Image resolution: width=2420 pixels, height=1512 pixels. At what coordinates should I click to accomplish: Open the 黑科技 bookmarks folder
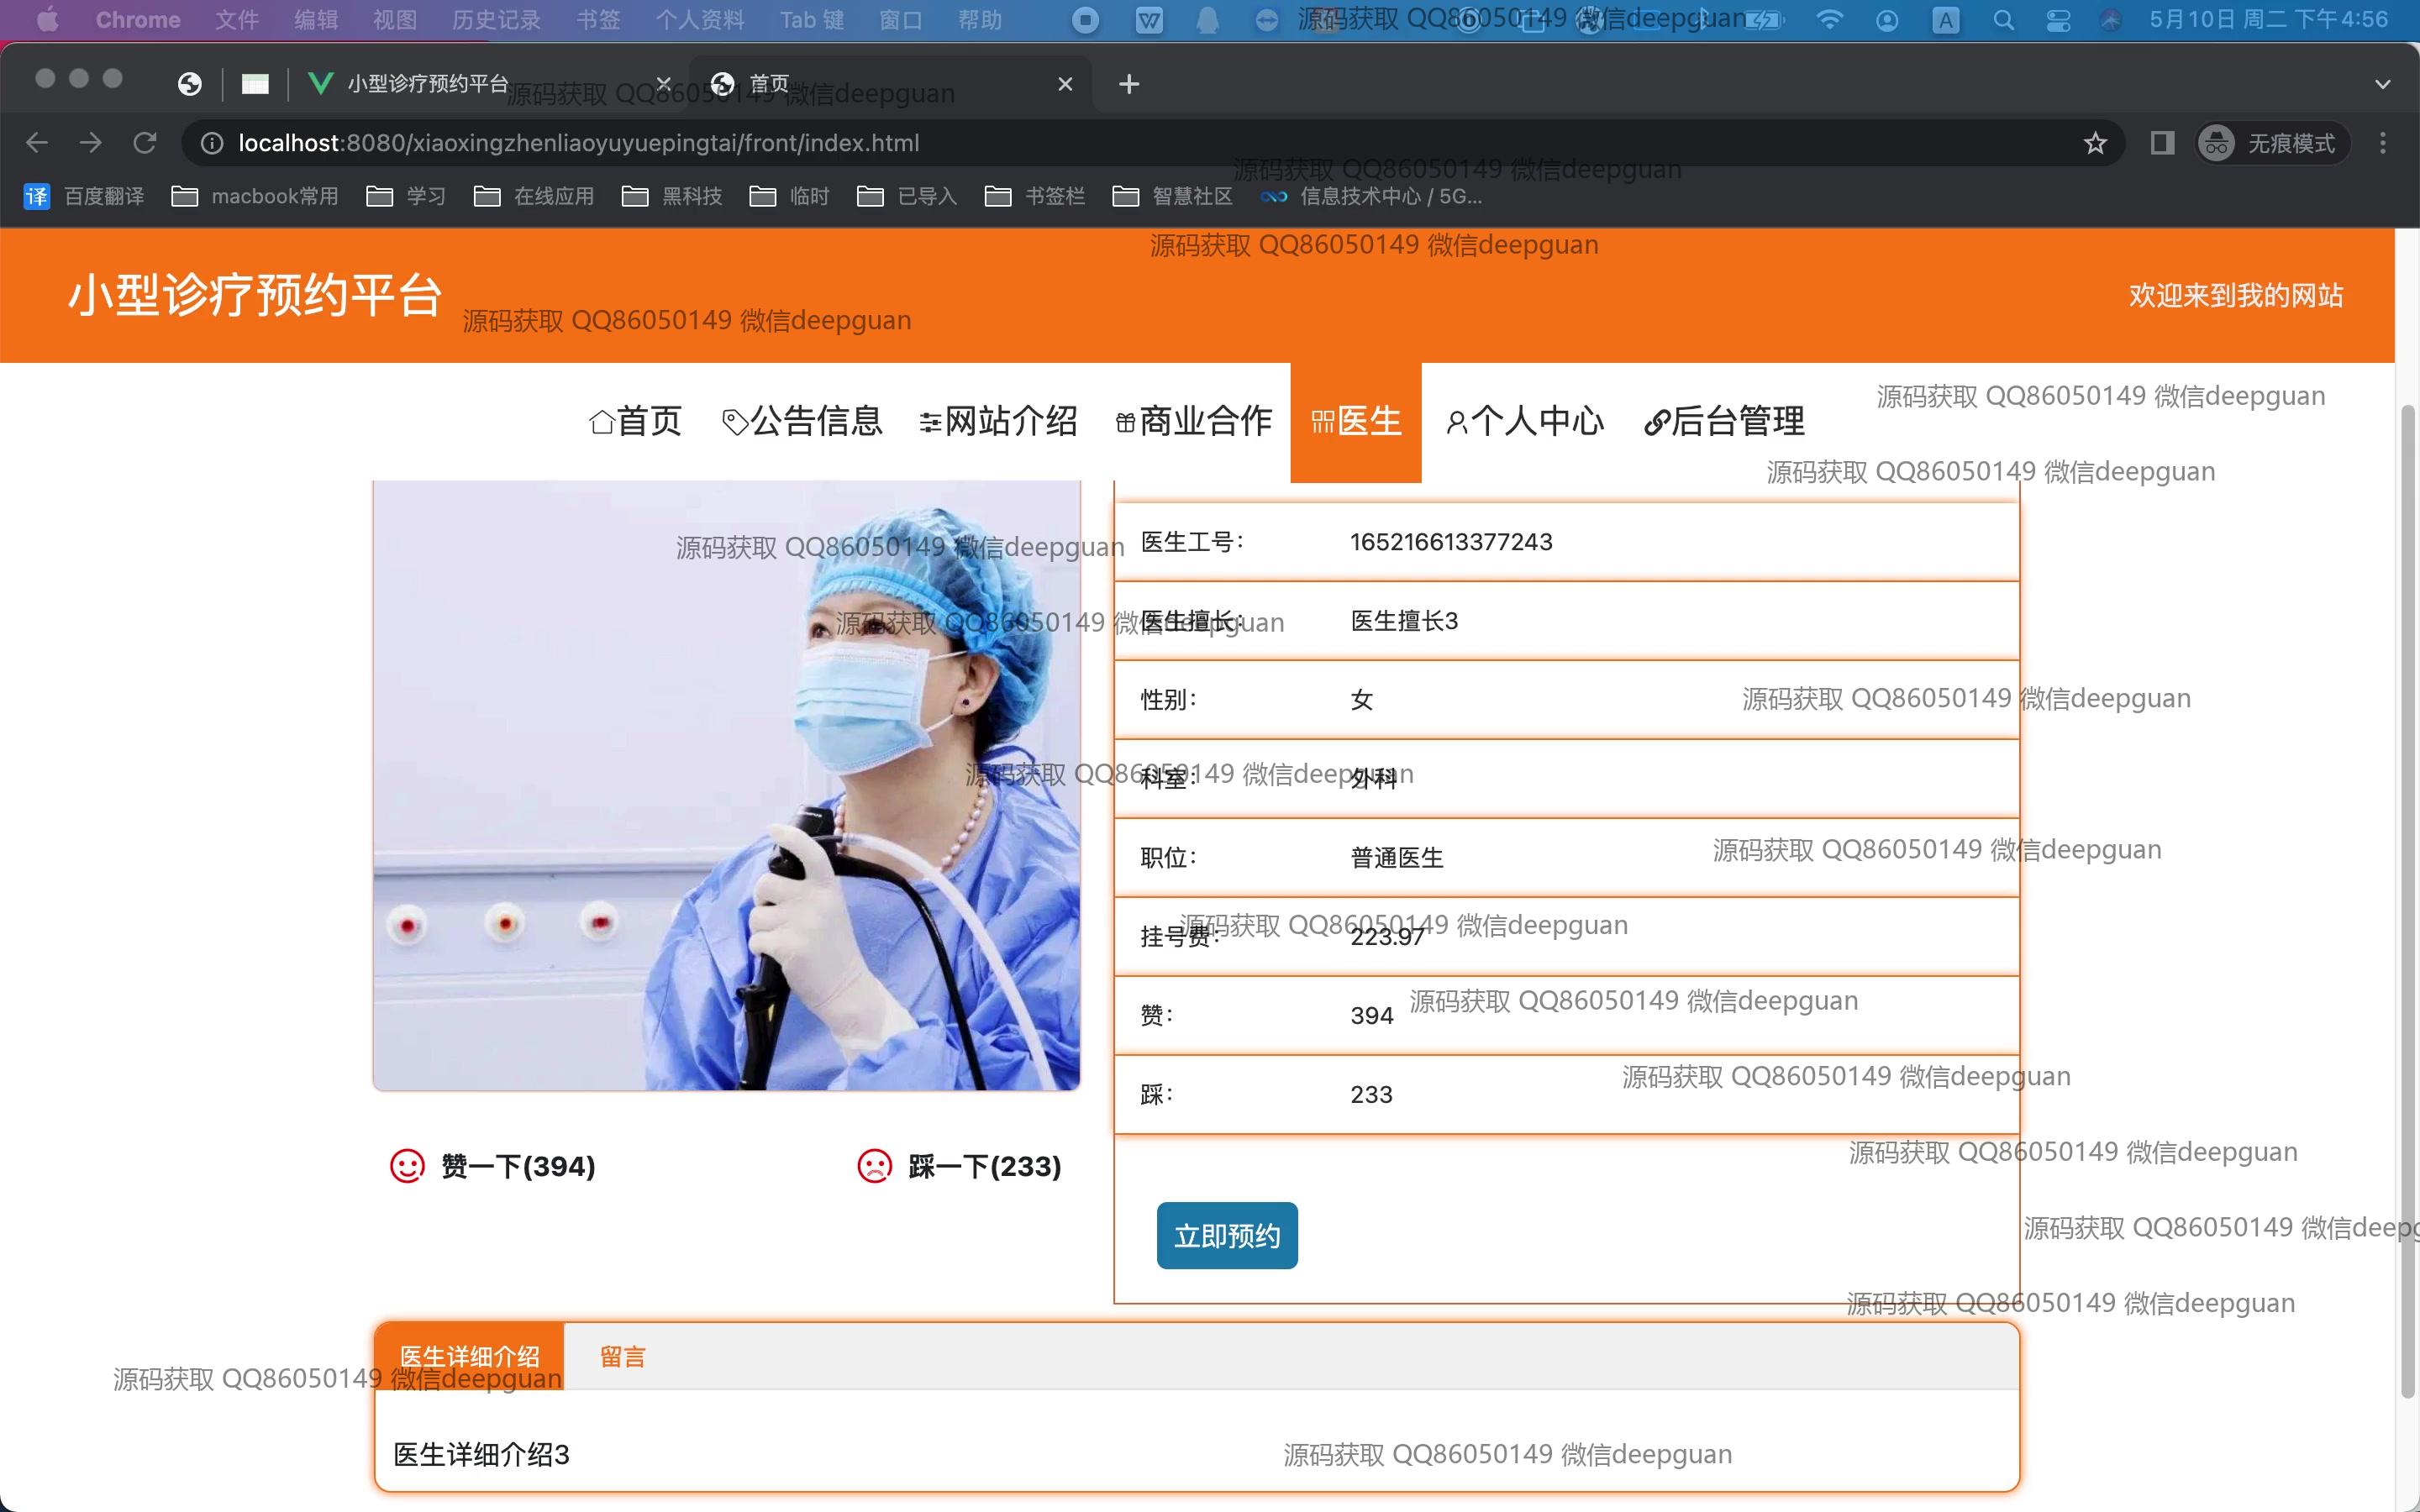[x=672, y=196]
